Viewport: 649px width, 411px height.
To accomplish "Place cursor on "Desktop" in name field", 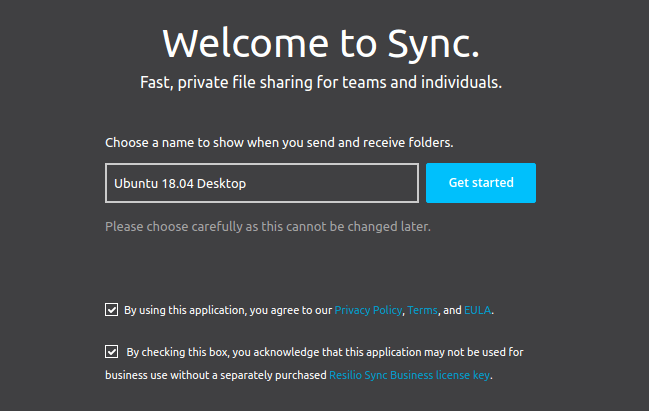I will (x=222, y=184).
